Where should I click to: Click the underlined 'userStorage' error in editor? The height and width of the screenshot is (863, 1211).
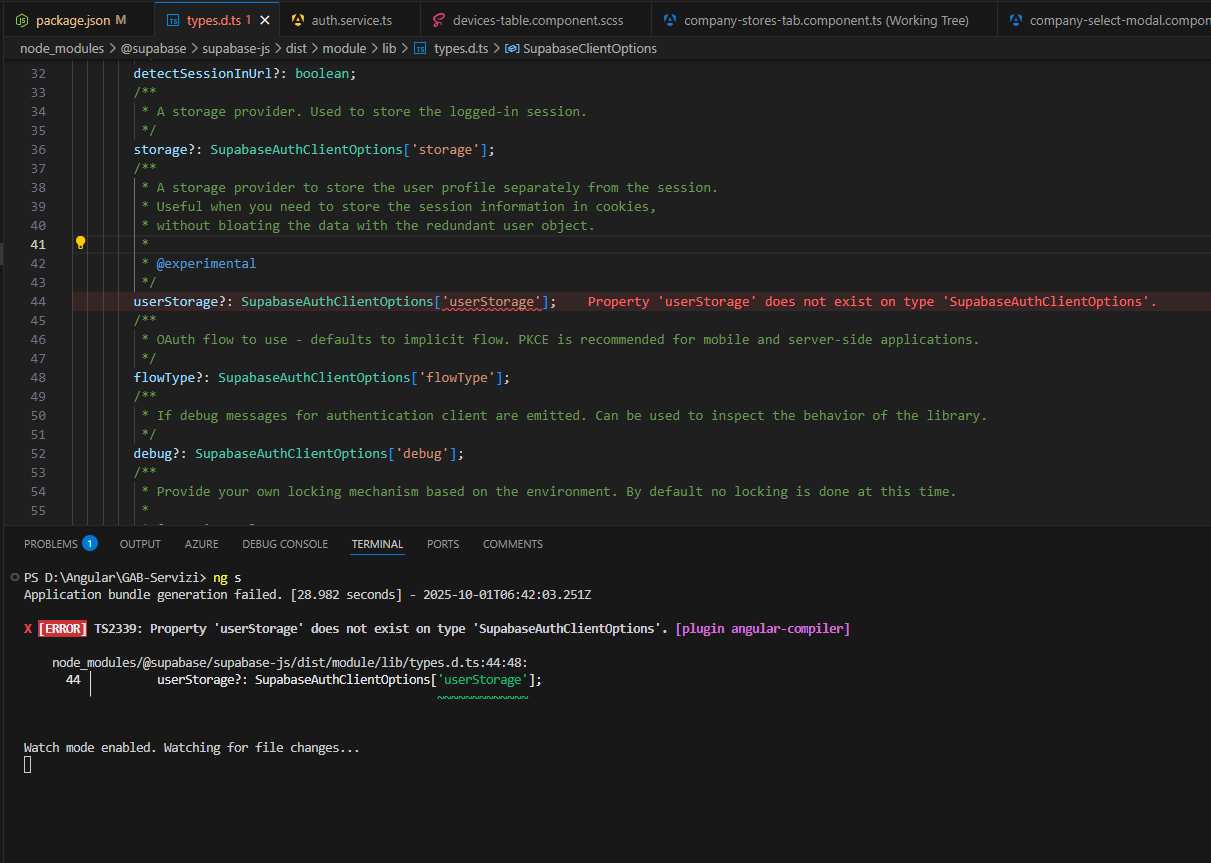point(492,302)
